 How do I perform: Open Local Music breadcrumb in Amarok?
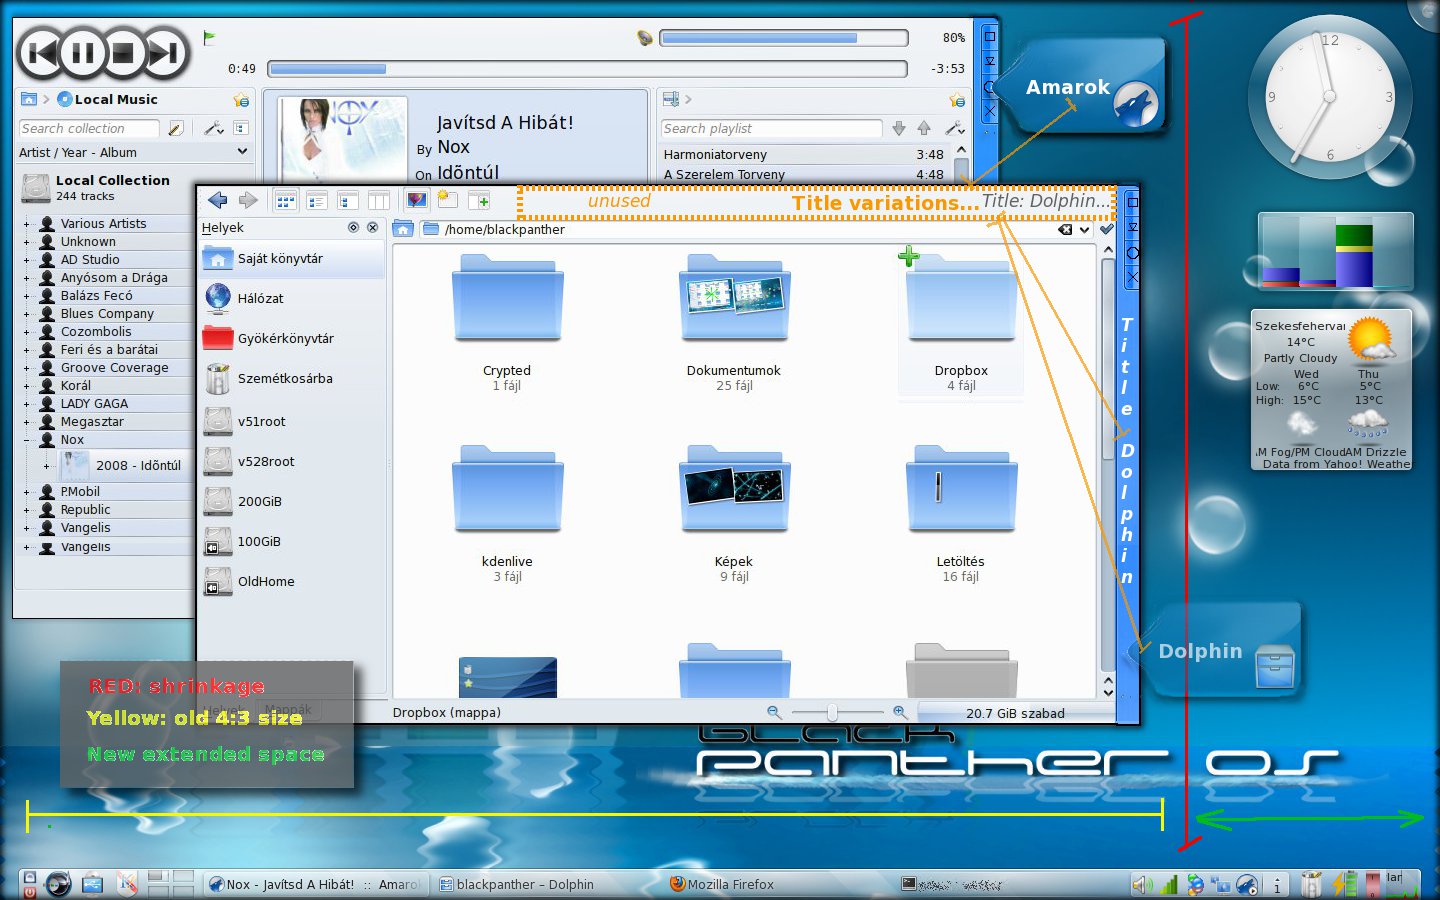point(107,99)
